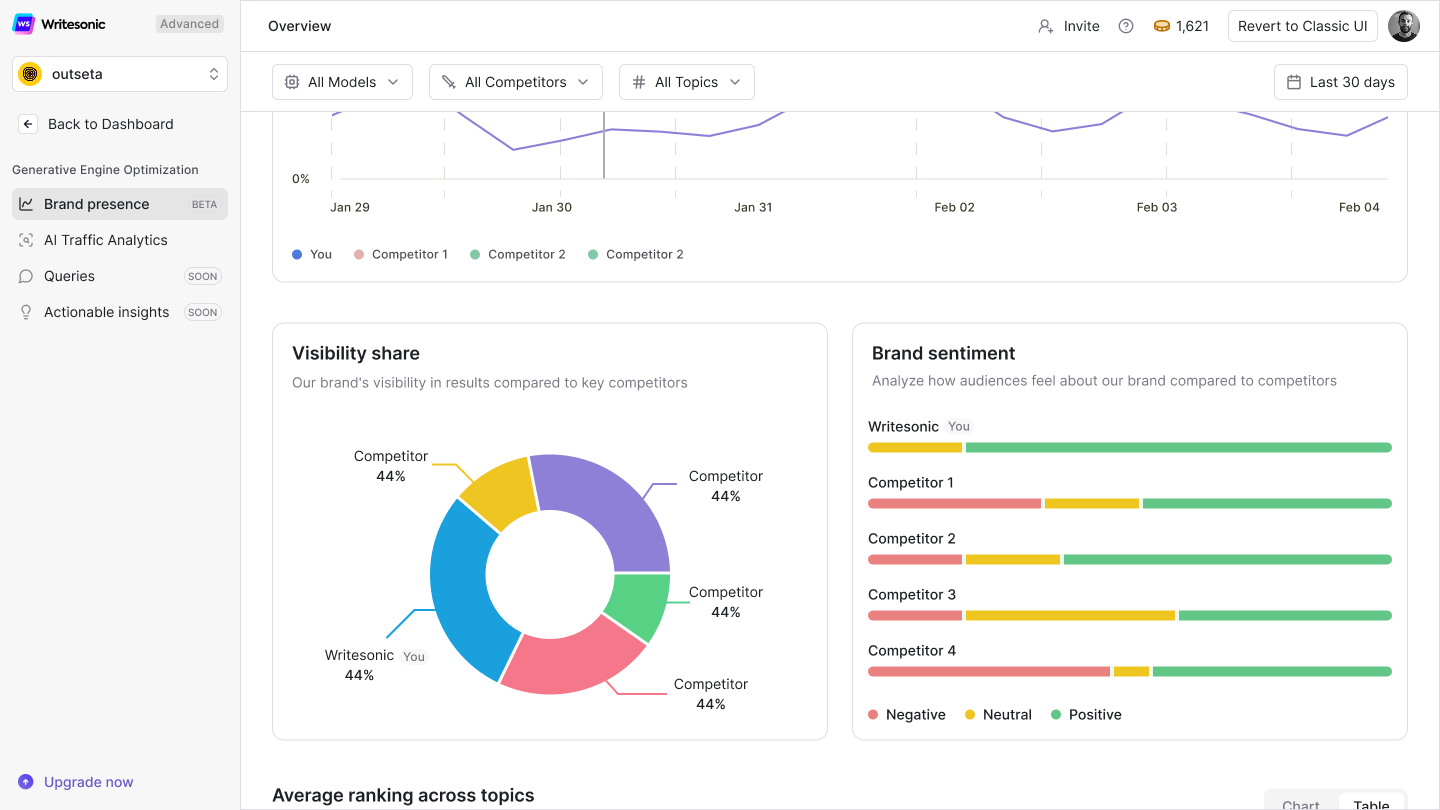
Task: Select Queries sidebar item
Action: 120,276
